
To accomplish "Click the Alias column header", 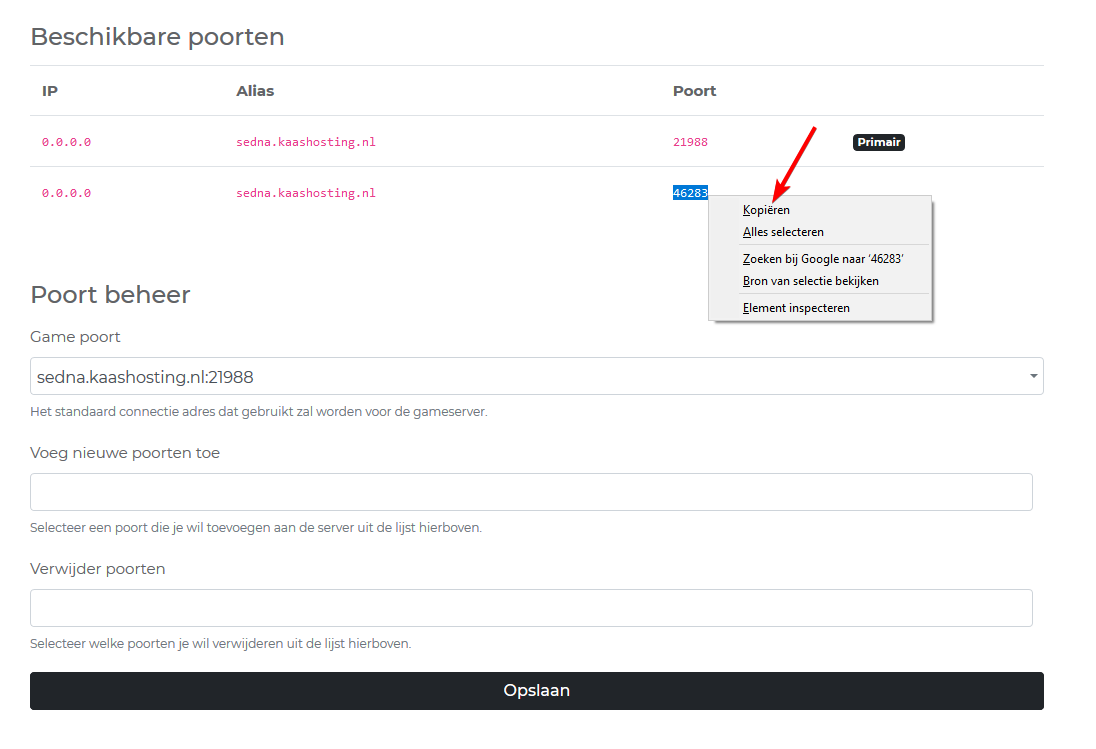I will coord(255,91).
